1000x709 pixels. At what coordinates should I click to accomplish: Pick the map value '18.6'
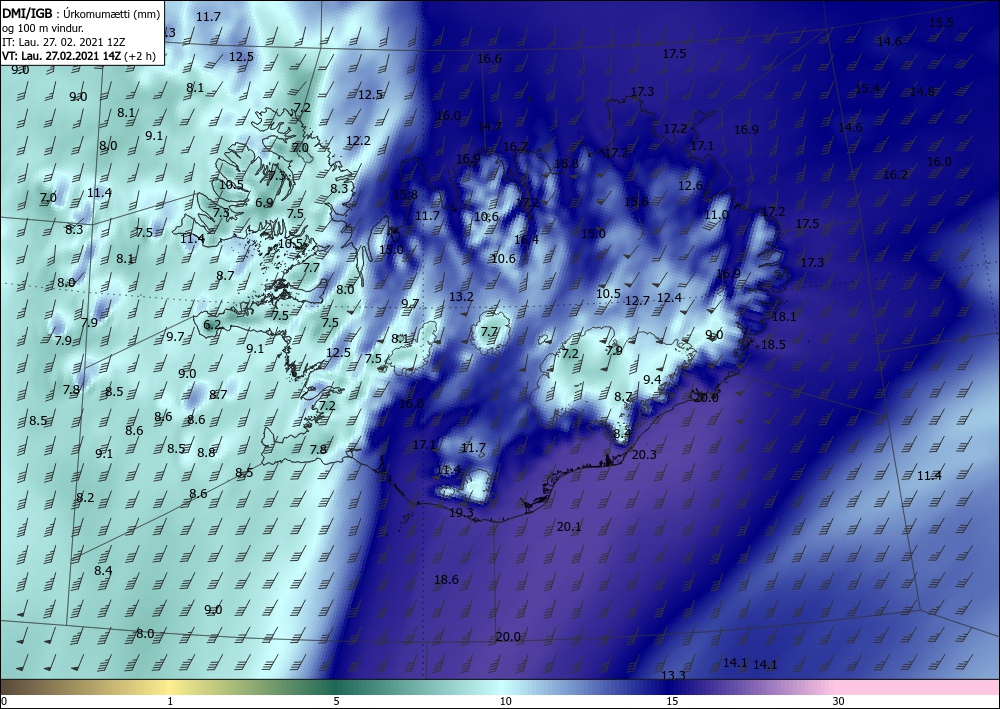446,580
